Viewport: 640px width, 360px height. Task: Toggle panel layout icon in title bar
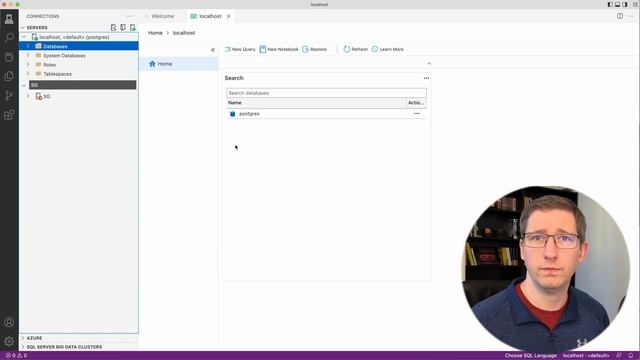click(x=618, y=4)
